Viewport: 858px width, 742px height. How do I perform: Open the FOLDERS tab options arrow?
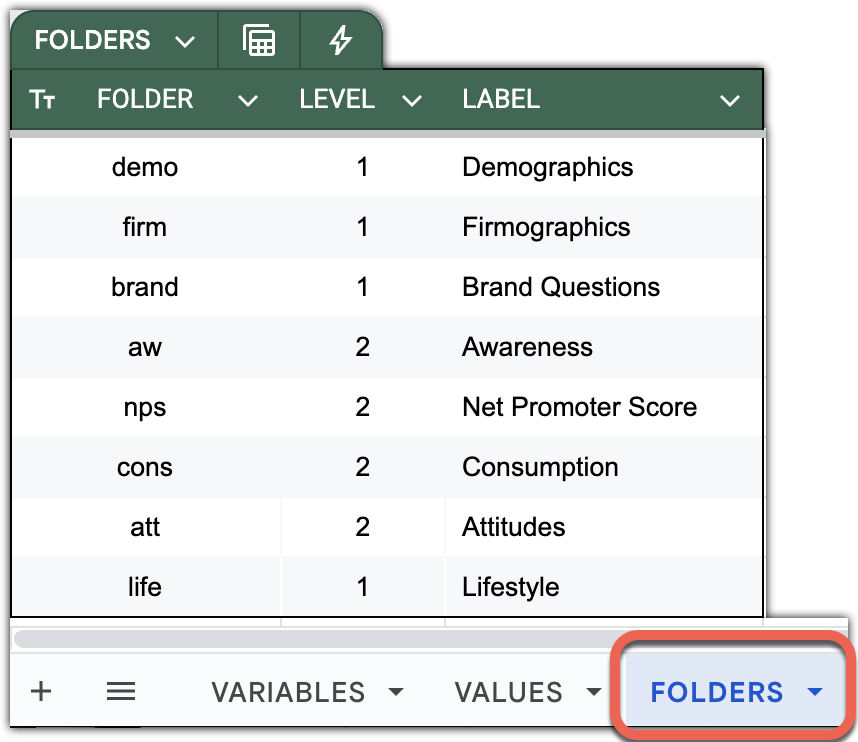(x=815, y=692)
